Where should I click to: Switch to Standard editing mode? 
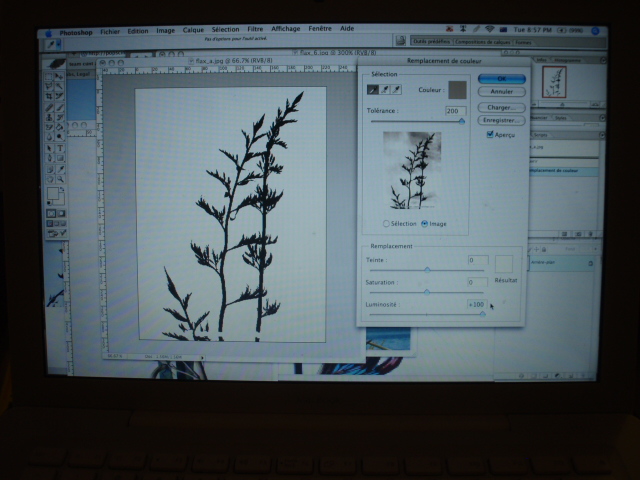pyautogui.click(x=51, y=213)
